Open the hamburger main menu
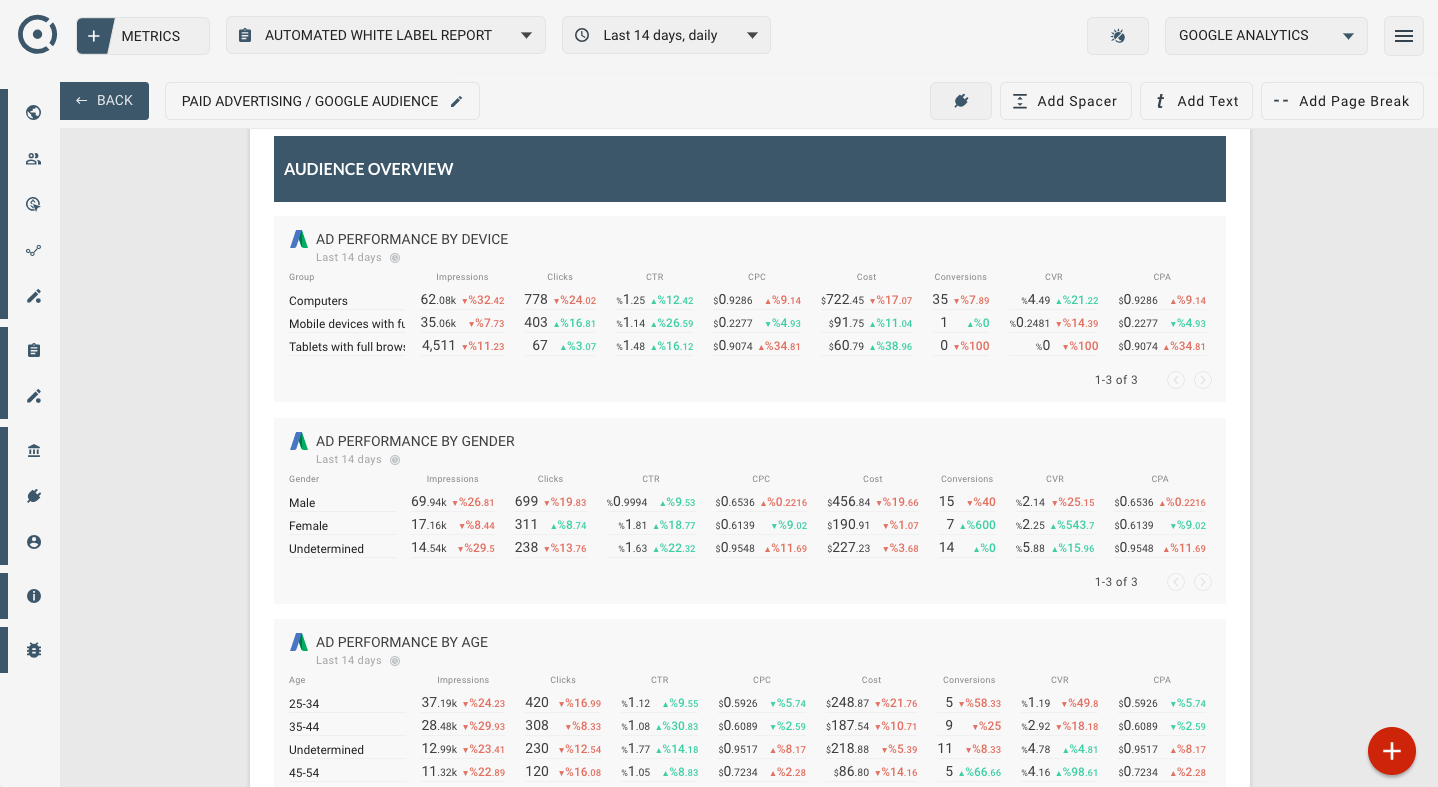The width and height of the screenshot is (1438, 787). (1404, 36)
